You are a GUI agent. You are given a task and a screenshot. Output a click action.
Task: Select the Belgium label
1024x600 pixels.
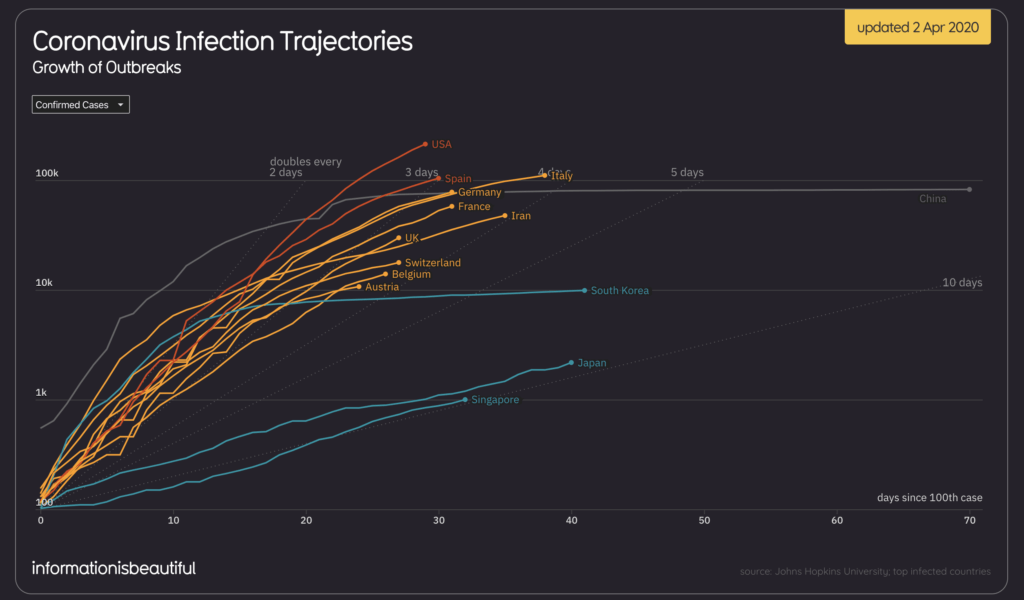(411, 274)
